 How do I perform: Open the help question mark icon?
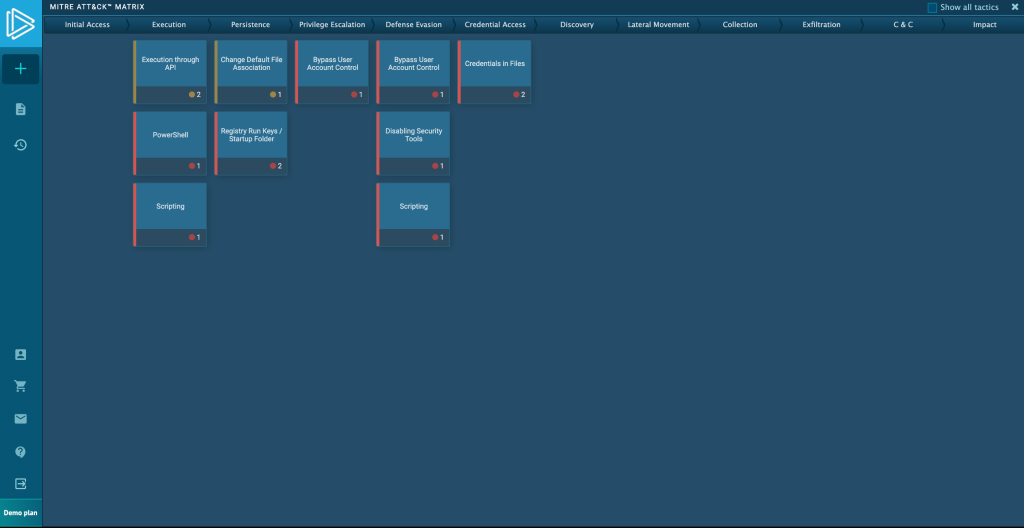20,452
